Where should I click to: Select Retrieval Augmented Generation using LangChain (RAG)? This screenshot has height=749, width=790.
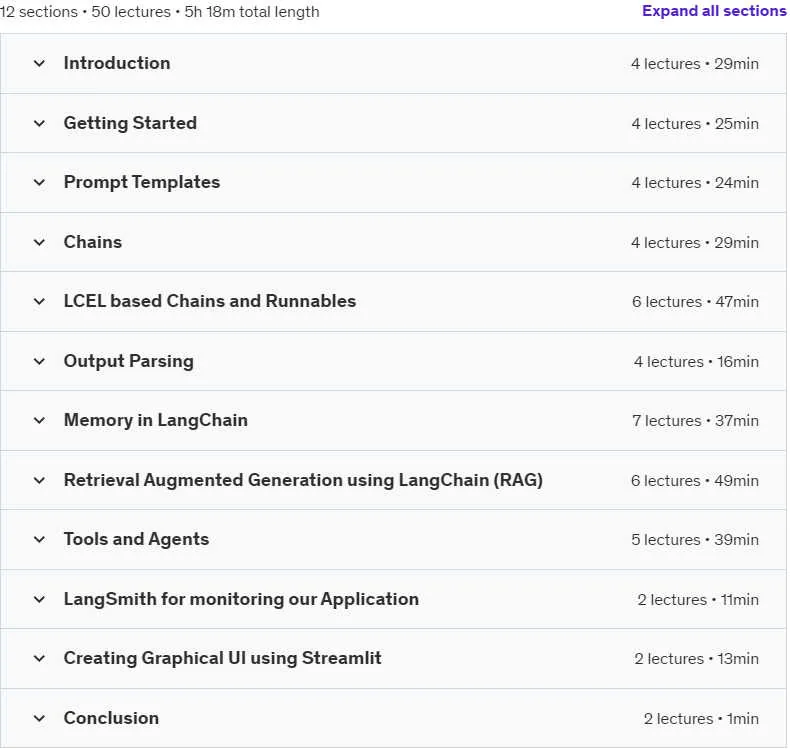click(303, 480)
